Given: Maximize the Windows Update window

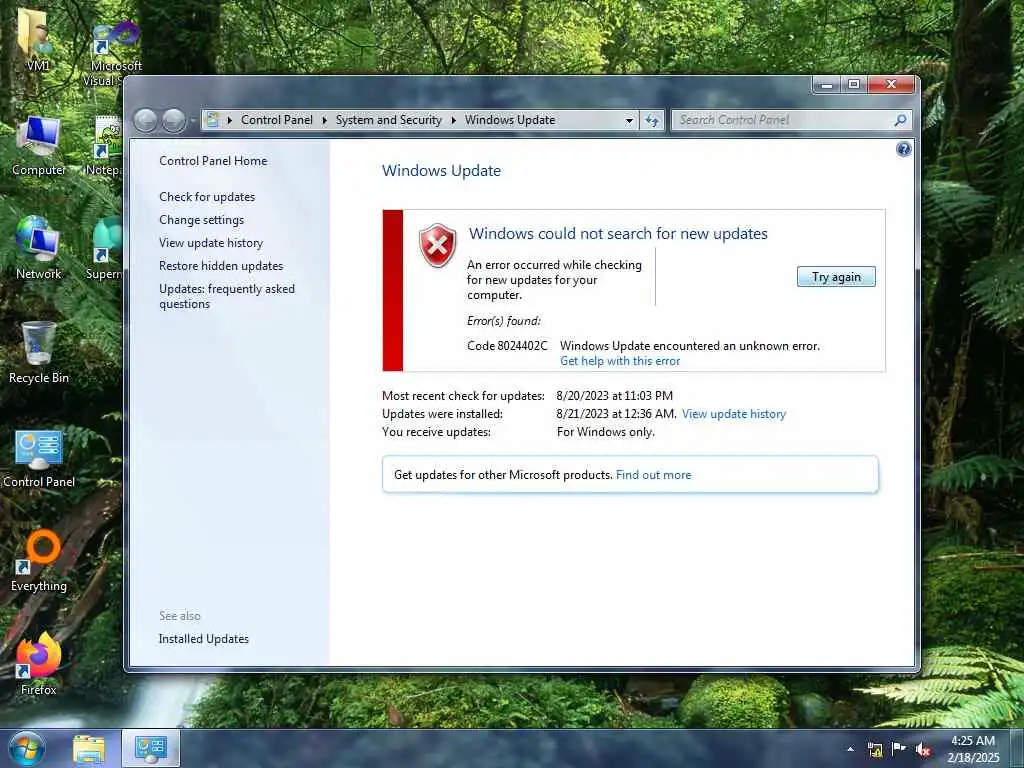Looking at the screenshot, I should coord(854,84).
